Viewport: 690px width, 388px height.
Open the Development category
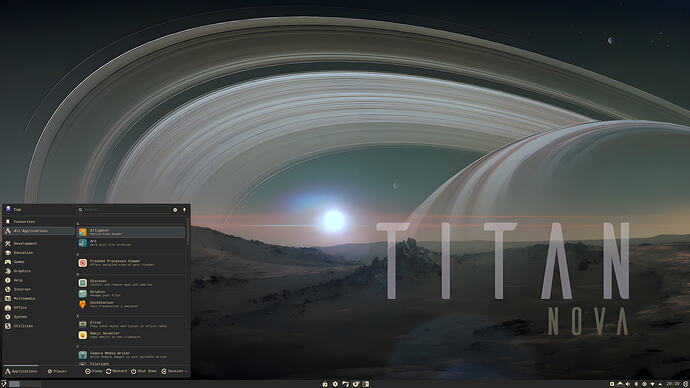[39, 243]
